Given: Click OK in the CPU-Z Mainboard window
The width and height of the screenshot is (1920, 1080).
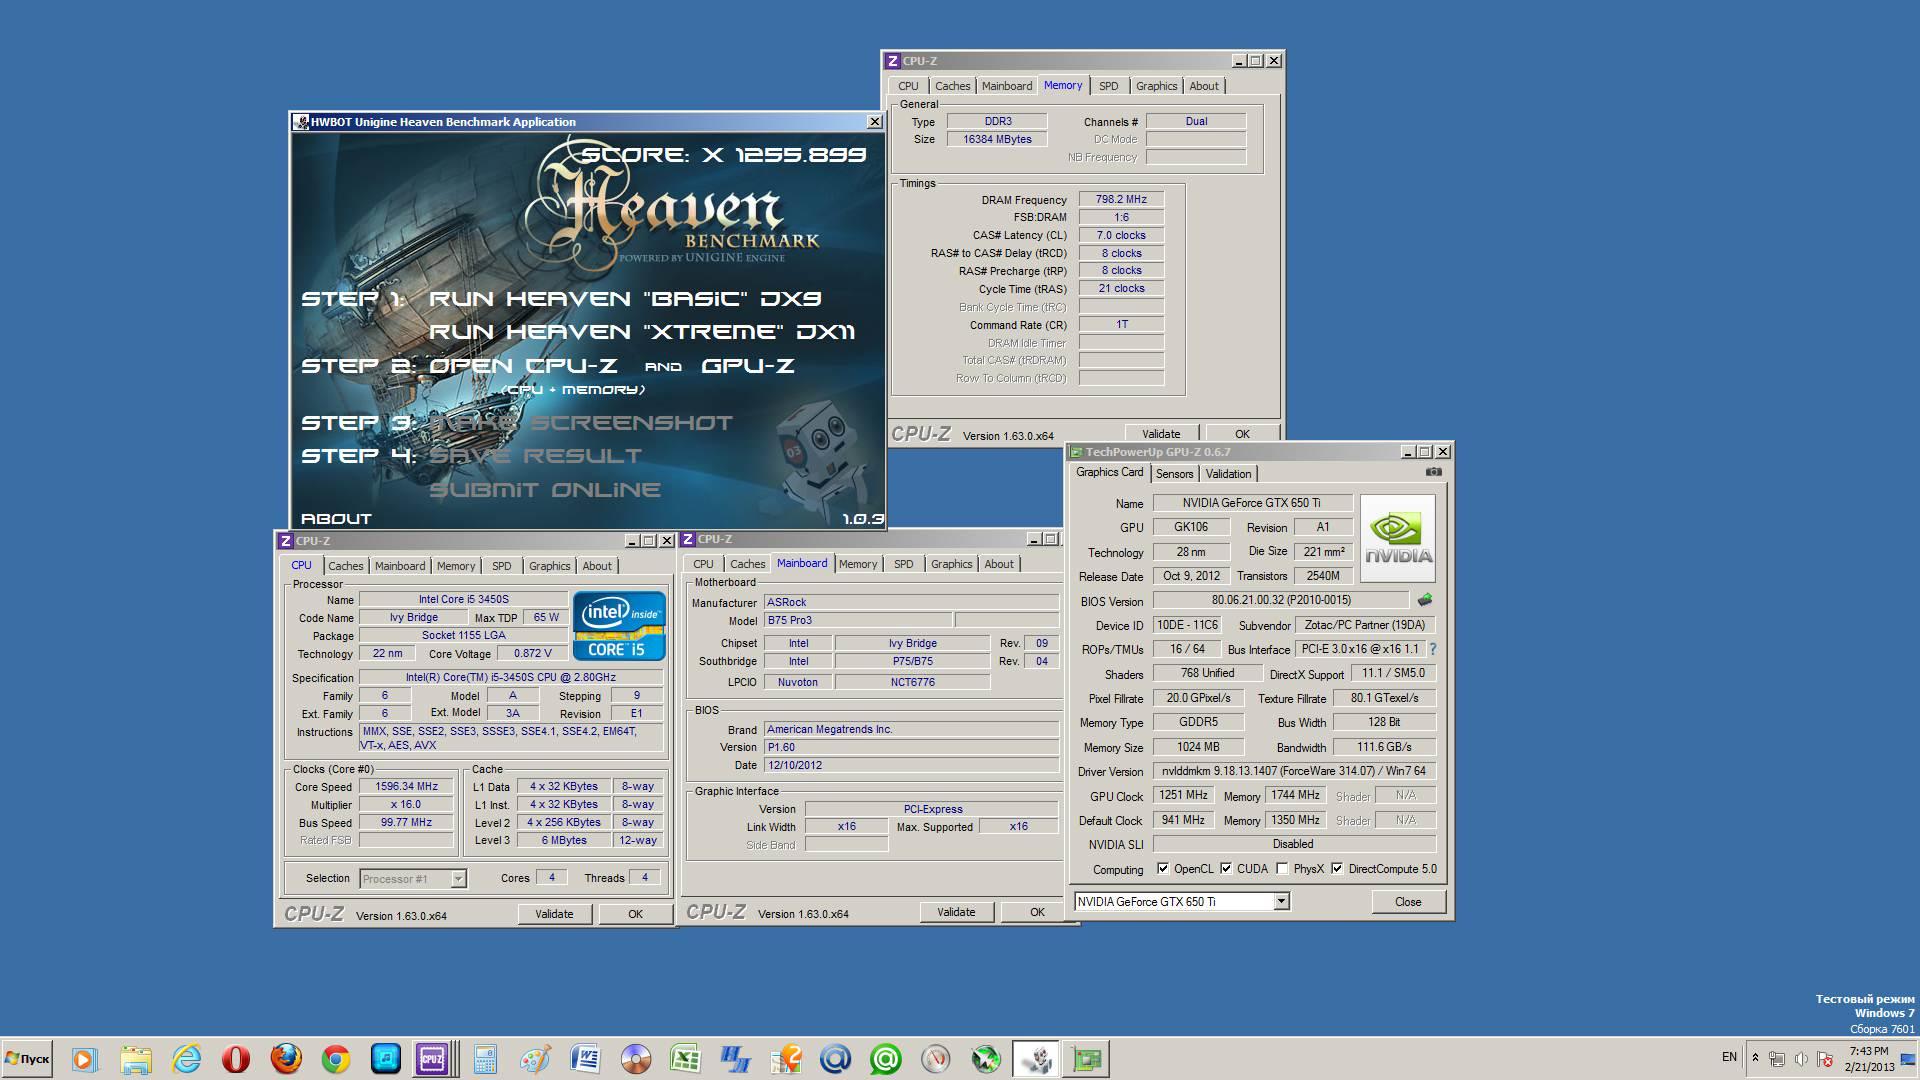Looking at the screenshot, I should coord(1037,912).
